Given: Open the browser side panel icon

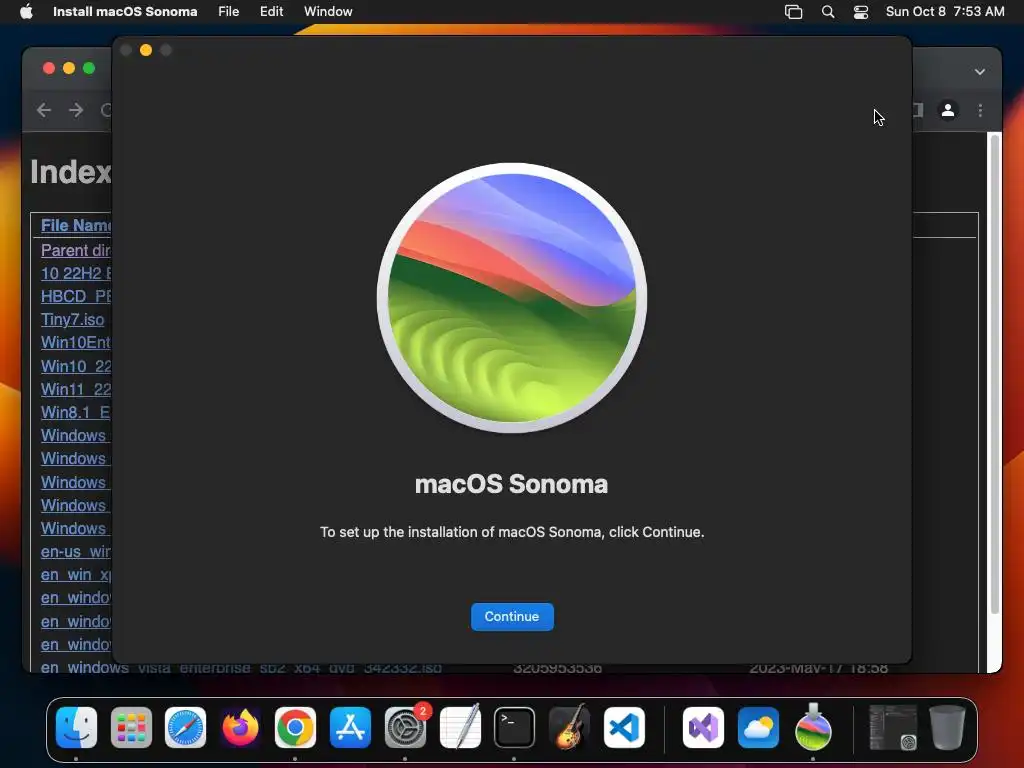Looking at the screenshot, I should tap(918, 110).
